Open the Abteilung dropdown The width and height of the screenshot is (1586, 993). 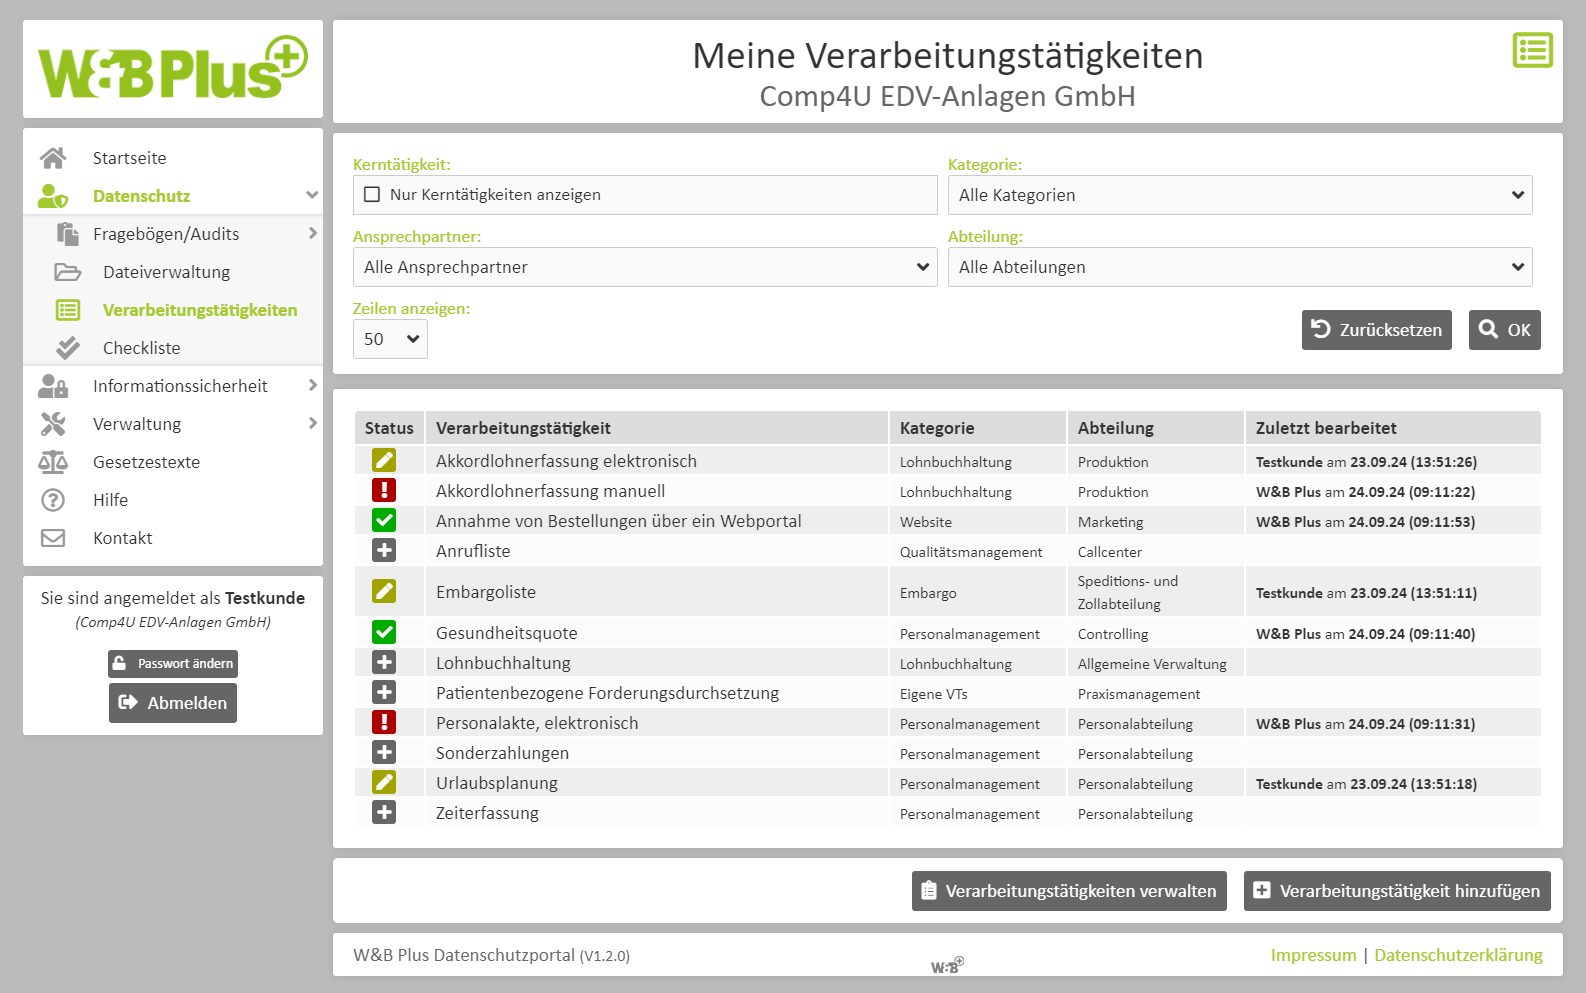pos(1240,267)
